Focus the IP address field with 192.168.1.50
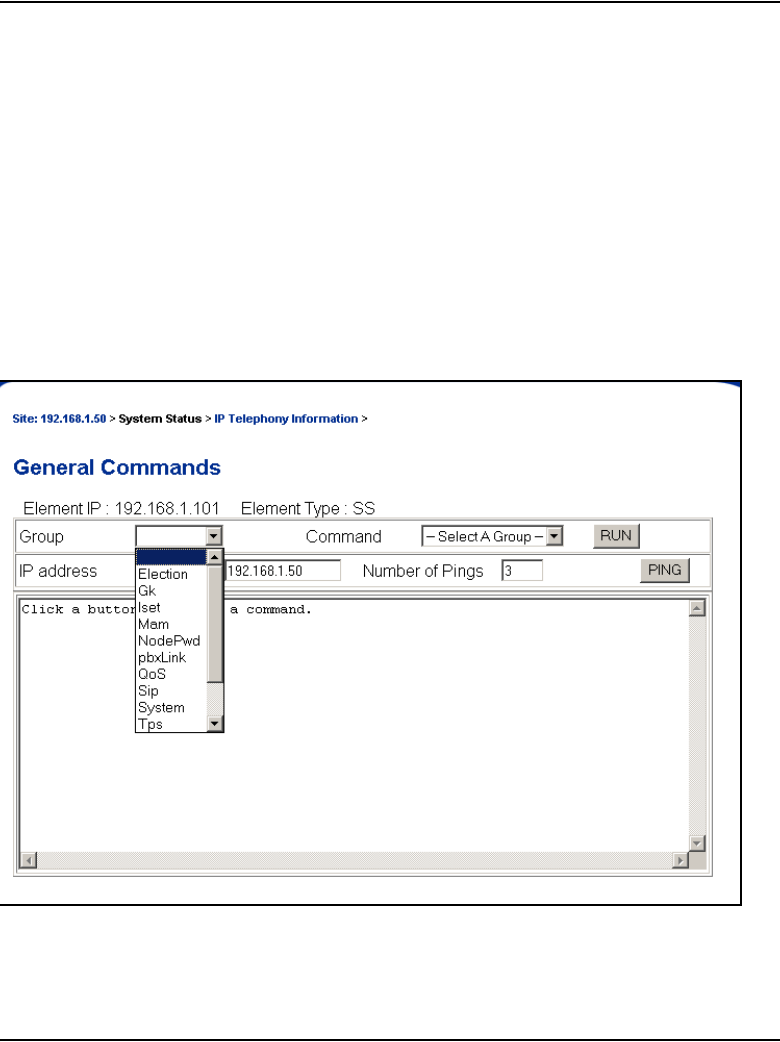780x1042 pixels. point(282,571)
